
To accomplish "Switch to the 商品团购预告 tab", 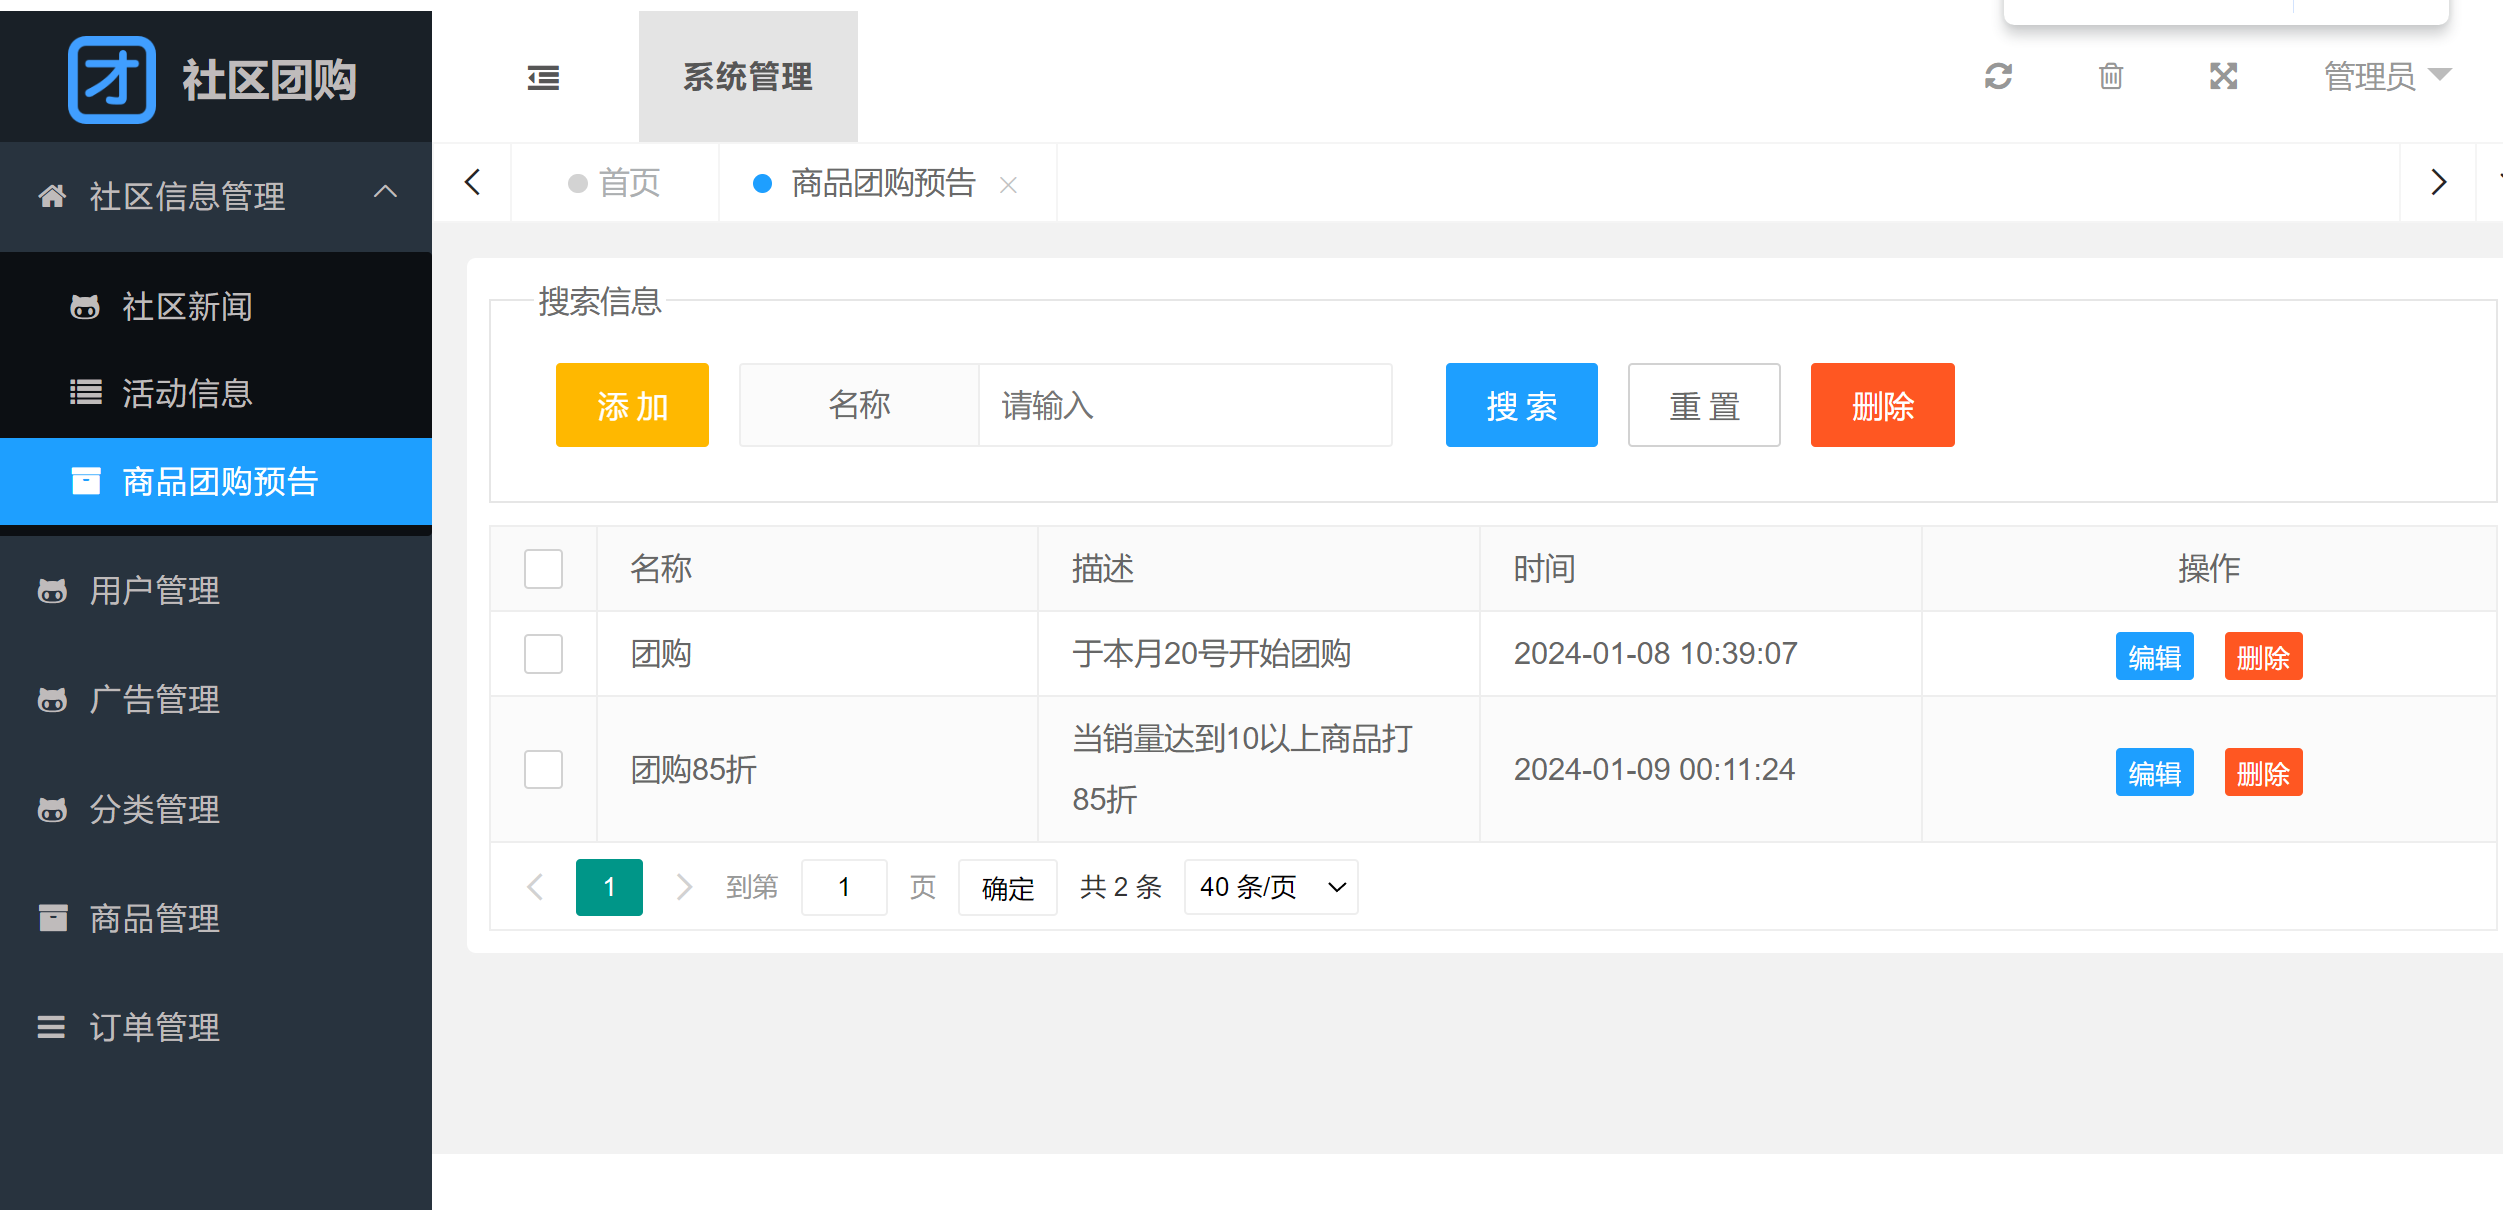I will click(x=883, y=183).
